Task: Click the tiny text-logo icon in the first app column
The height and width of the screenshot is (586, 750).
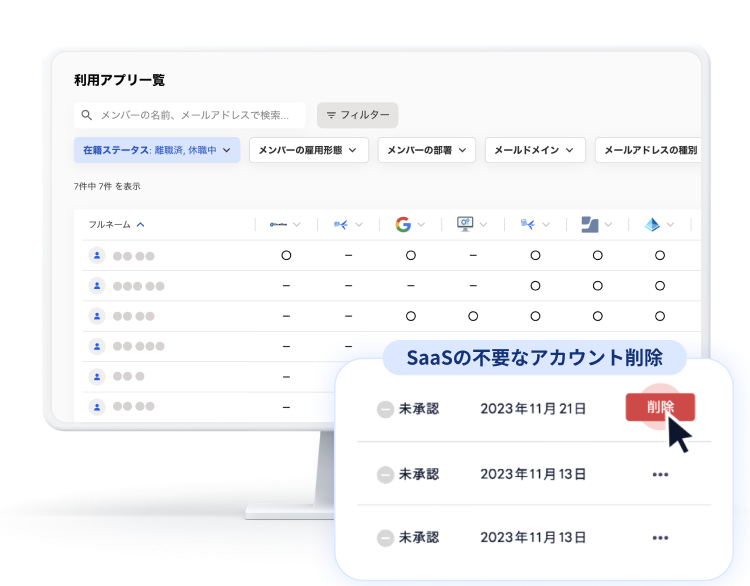Action: tap(278, 224)
